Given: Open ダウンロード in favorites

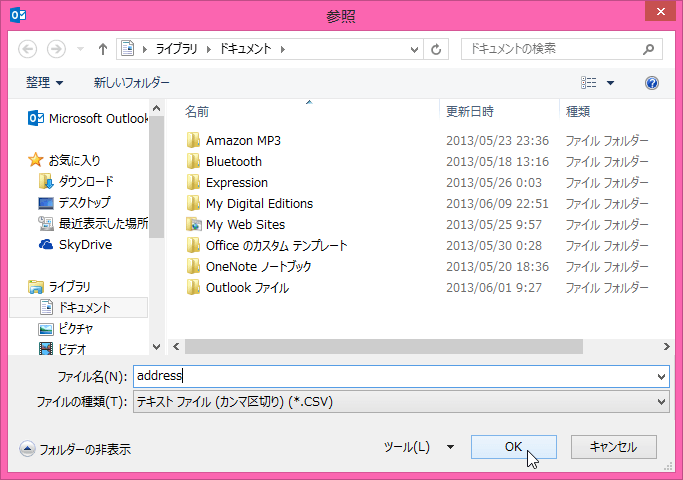Looking at the screenshot, I should tap(76, 181).
